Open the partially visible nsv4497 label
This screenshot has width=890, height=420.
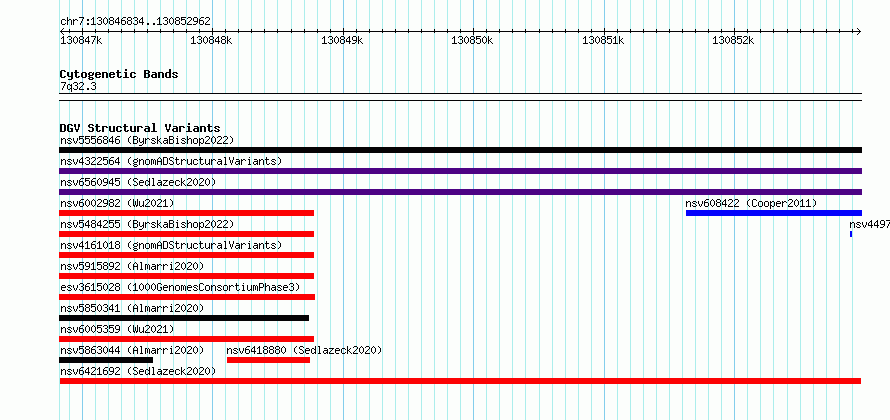coord(870,224)
